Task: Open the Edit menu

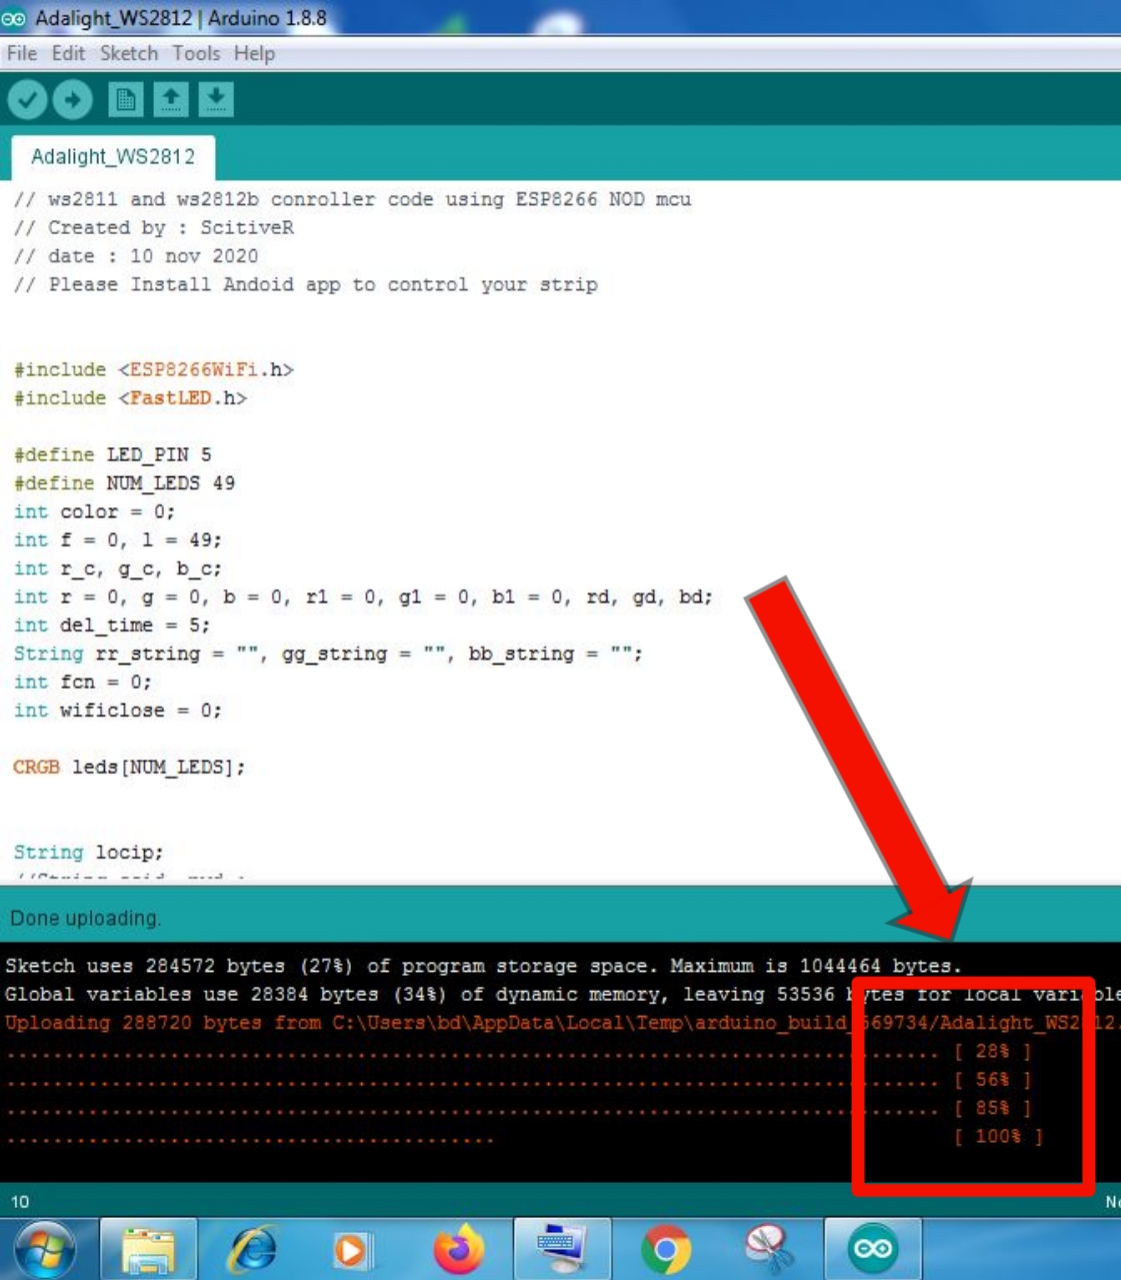Action: pos(68,53)
